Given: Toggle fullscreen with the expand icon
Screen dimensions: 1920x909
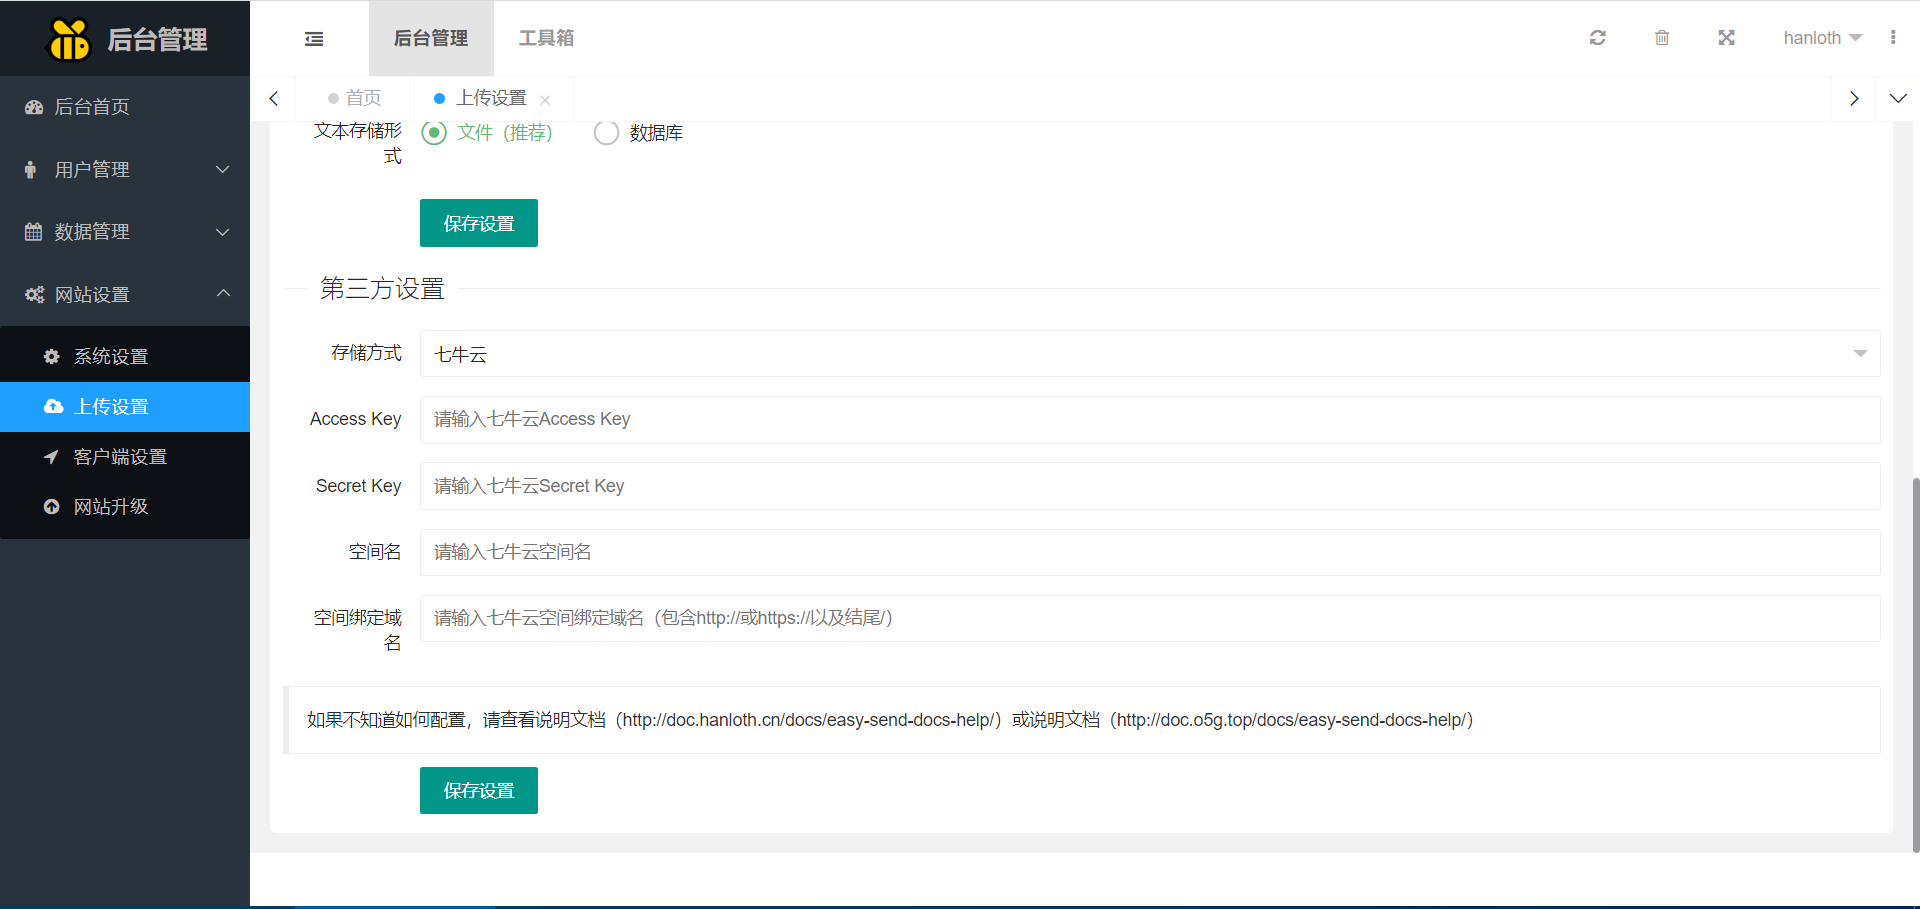Looking at the screenshot, I should click(x=1726, y=38).
